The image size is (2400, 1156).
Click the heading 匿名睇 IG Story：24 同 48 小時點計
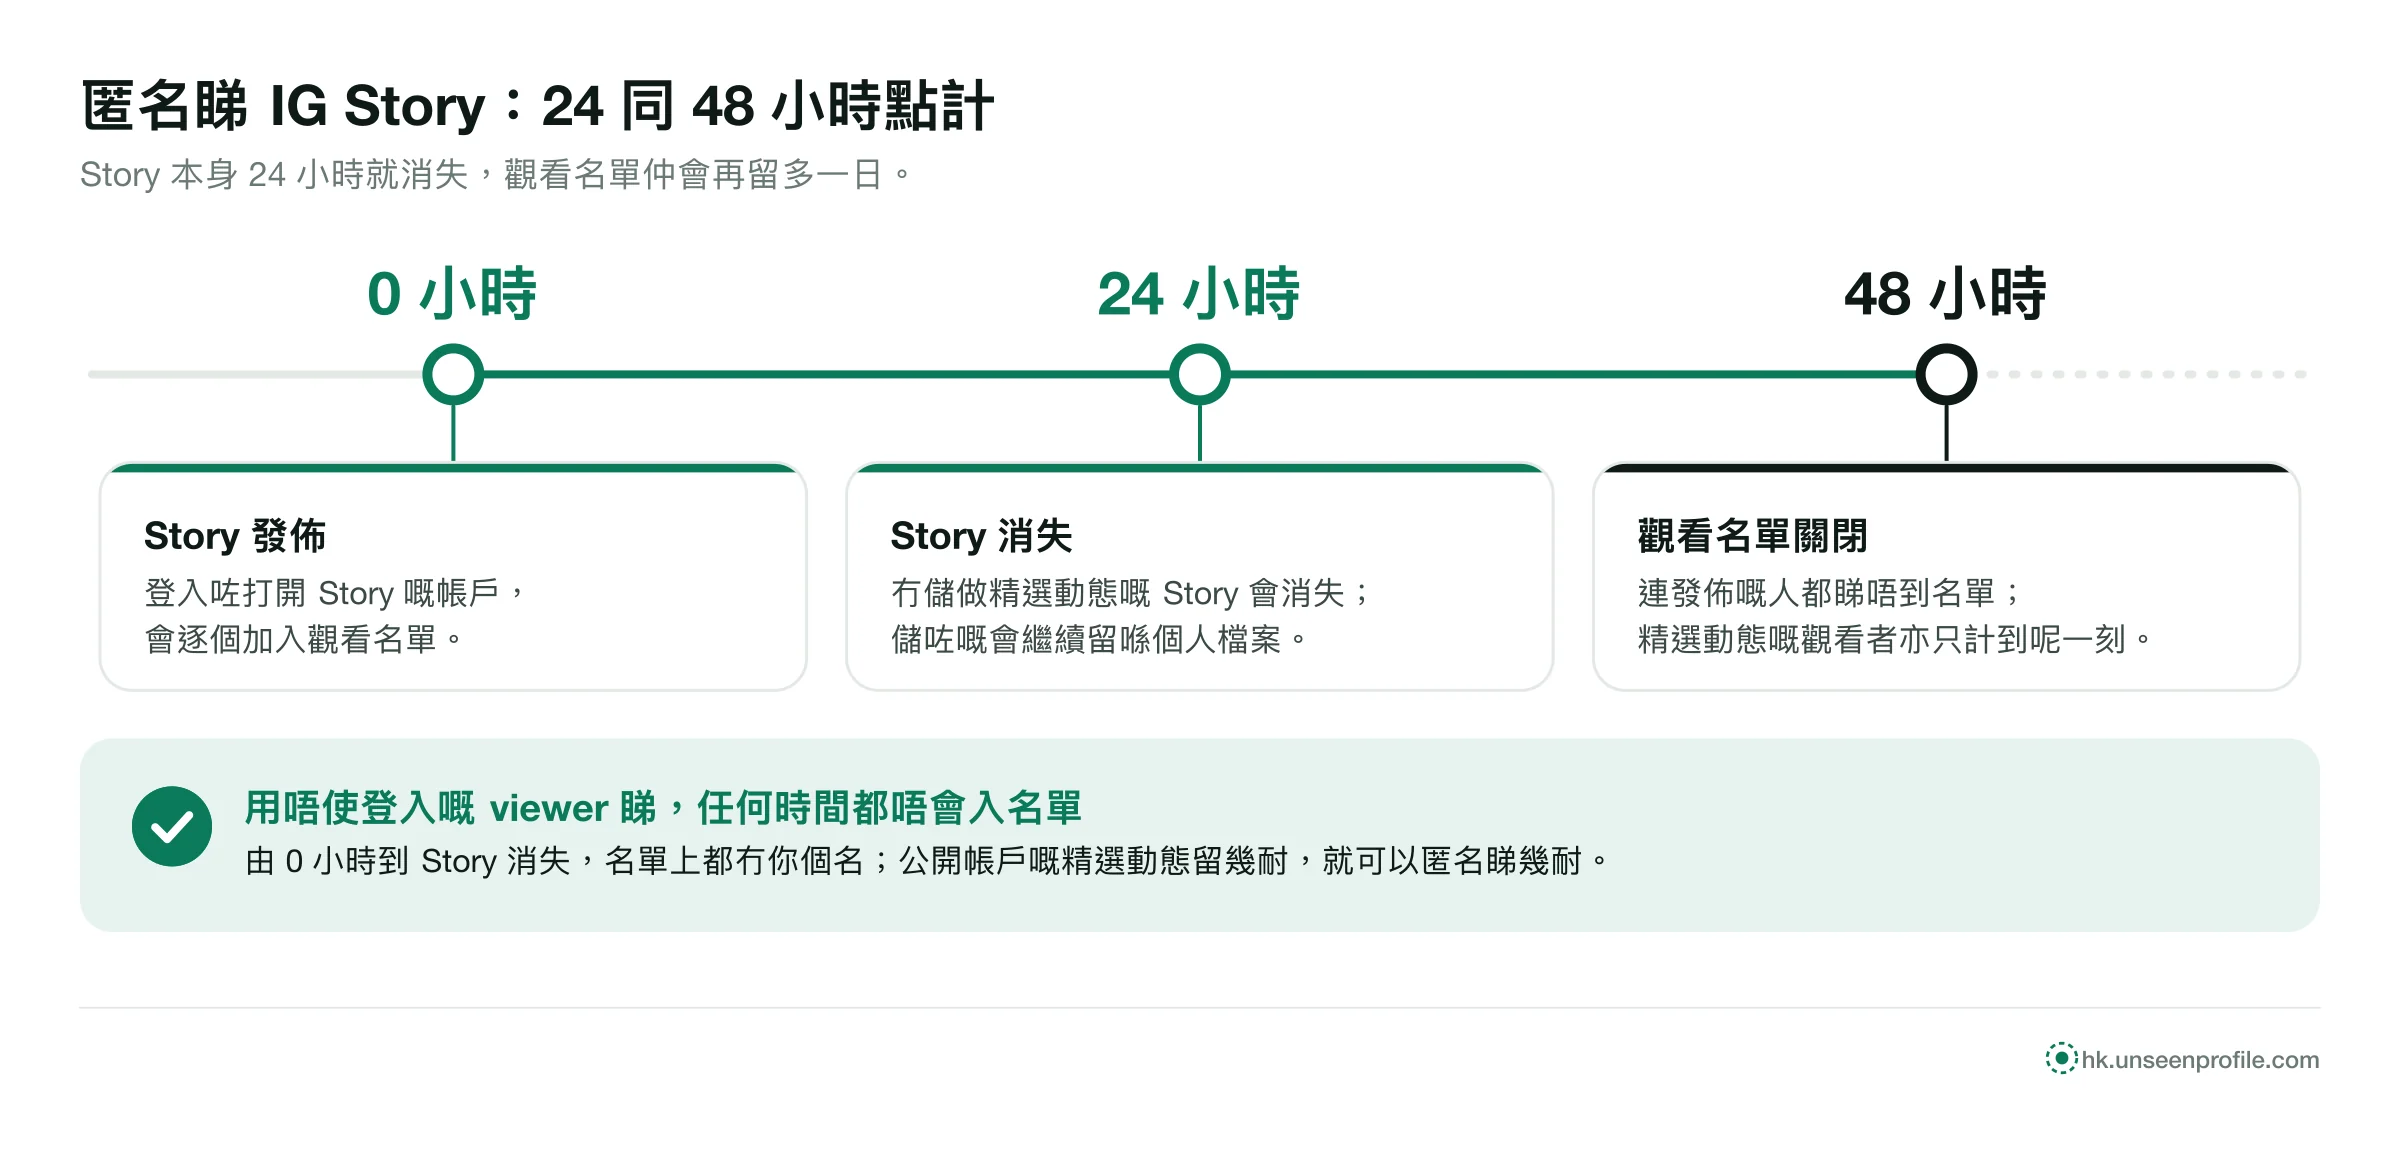538,106
